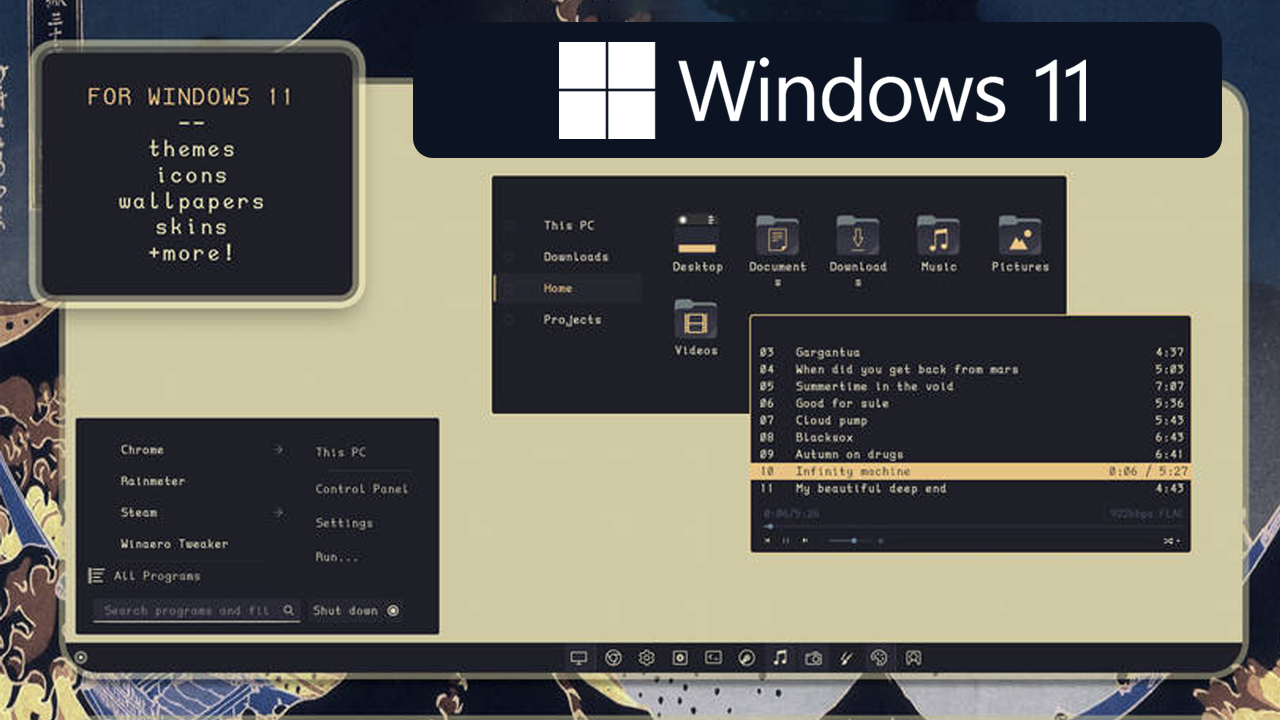Play track 03 Gargantua
This screenshot has width=1280, height=720.
971,352
